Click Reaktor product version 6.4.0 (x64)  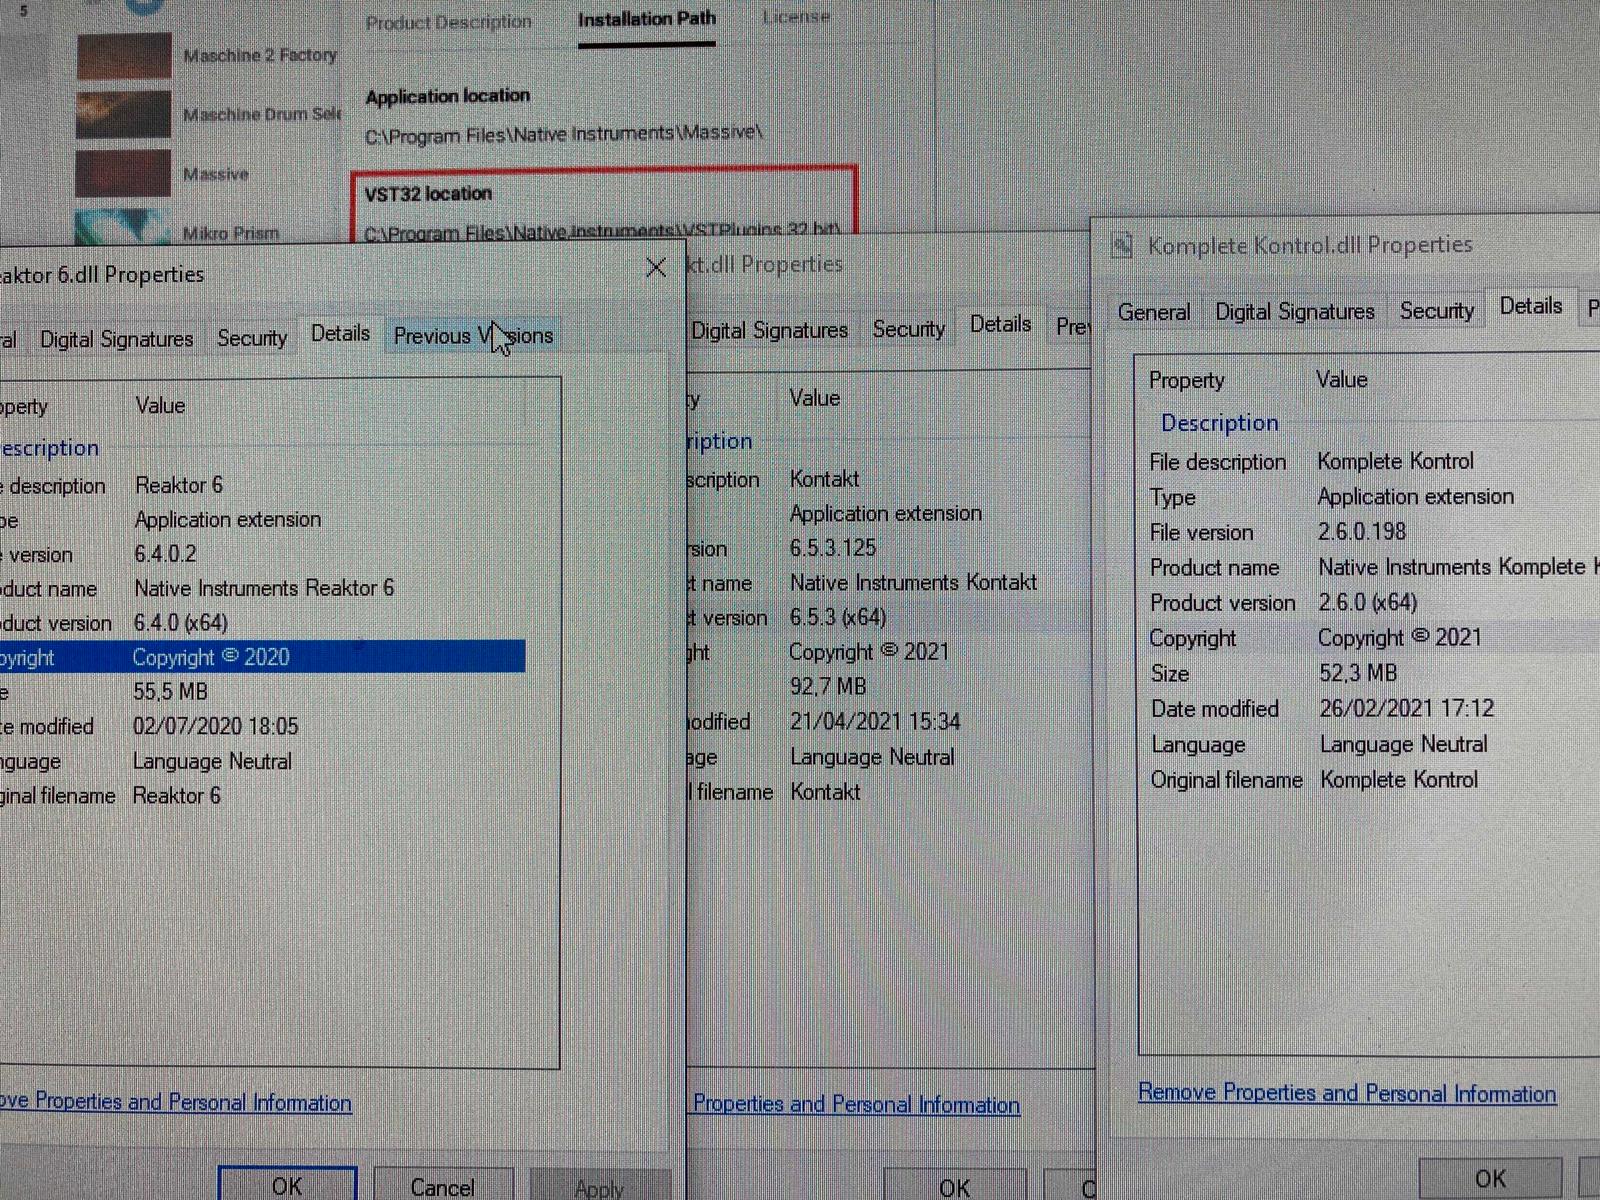[x=181, y=623]
